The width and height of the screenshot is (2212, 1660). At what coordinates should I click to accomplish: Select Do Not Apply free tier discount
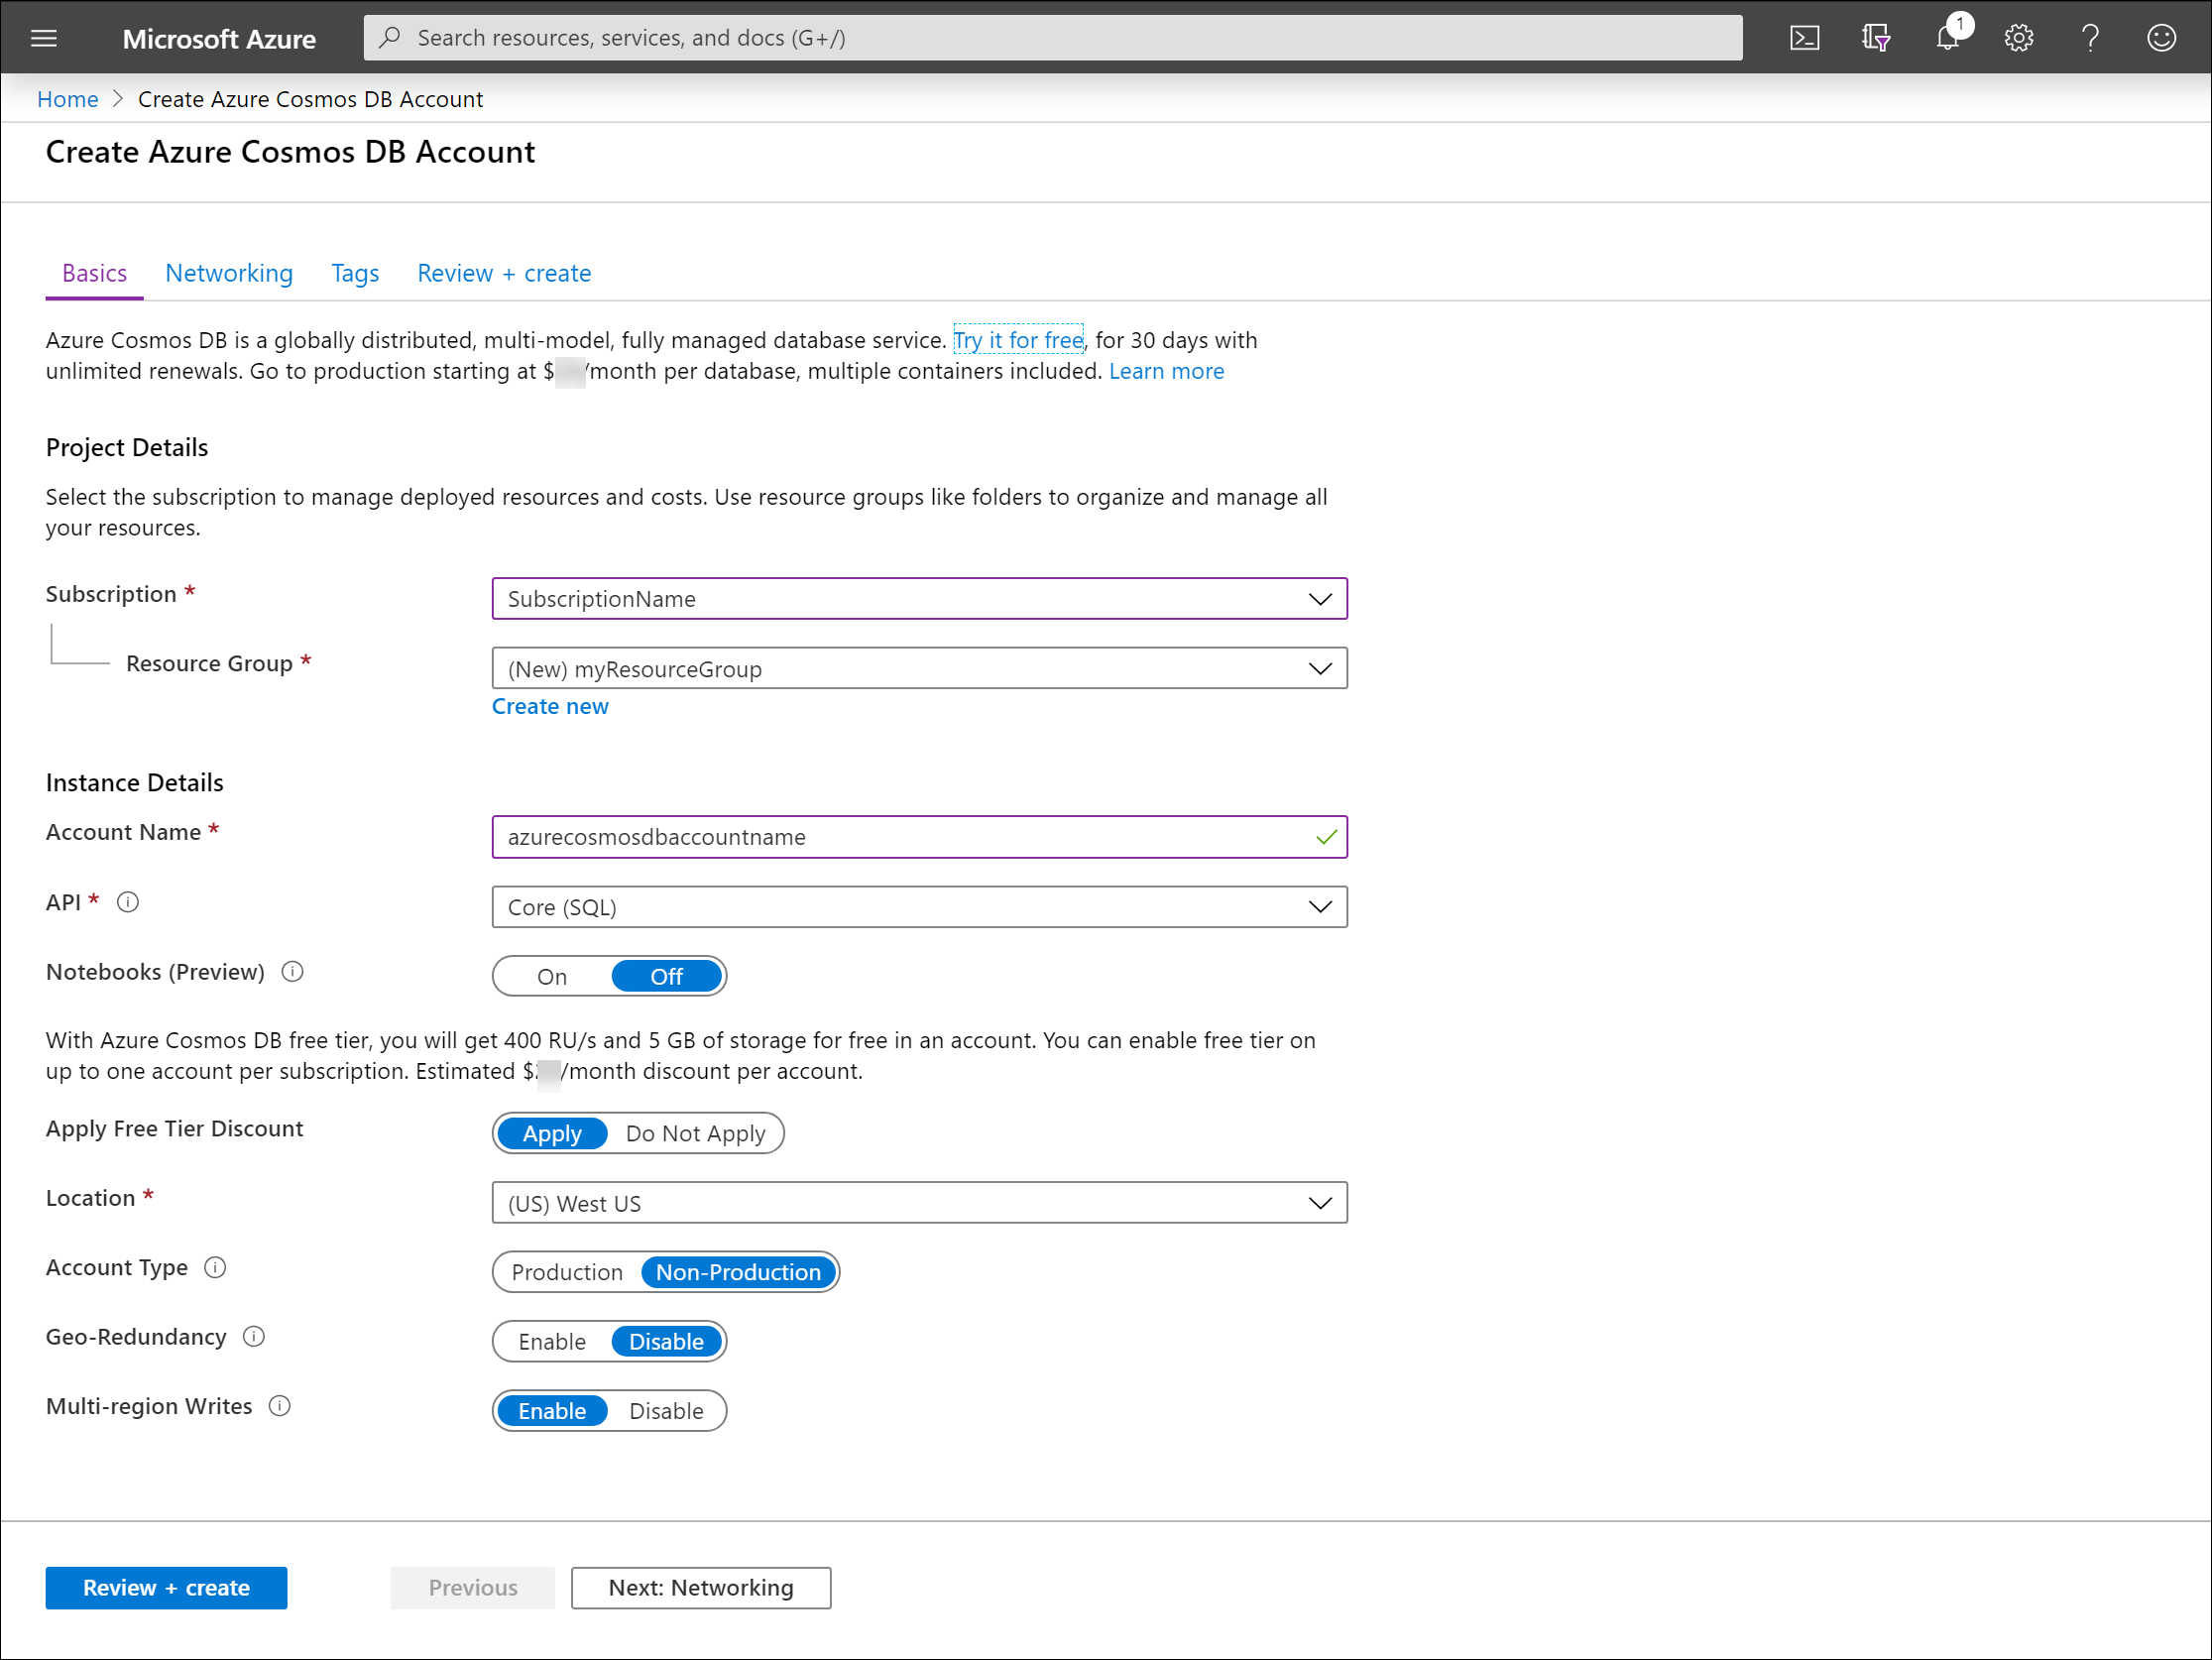(695, 1133)
